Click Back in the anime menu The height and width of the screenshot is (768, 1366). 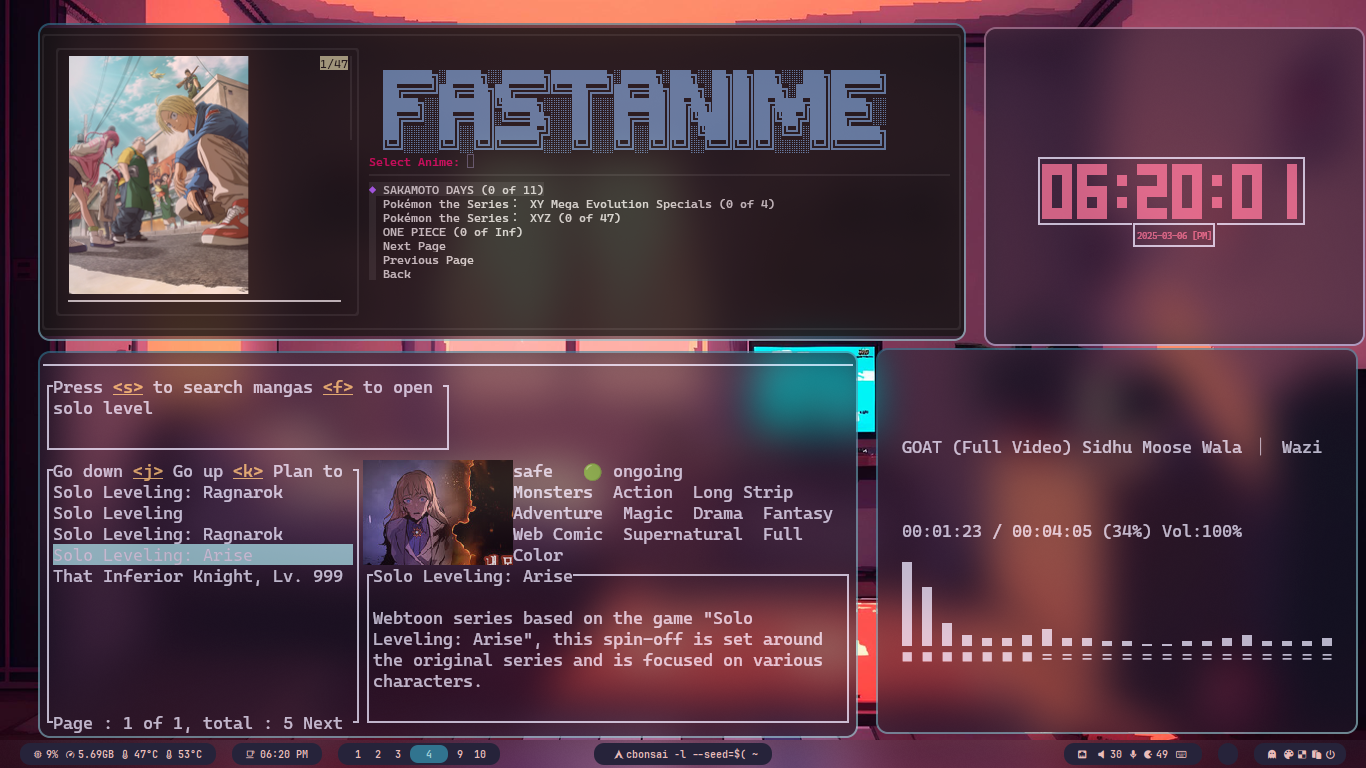point(397,274)
